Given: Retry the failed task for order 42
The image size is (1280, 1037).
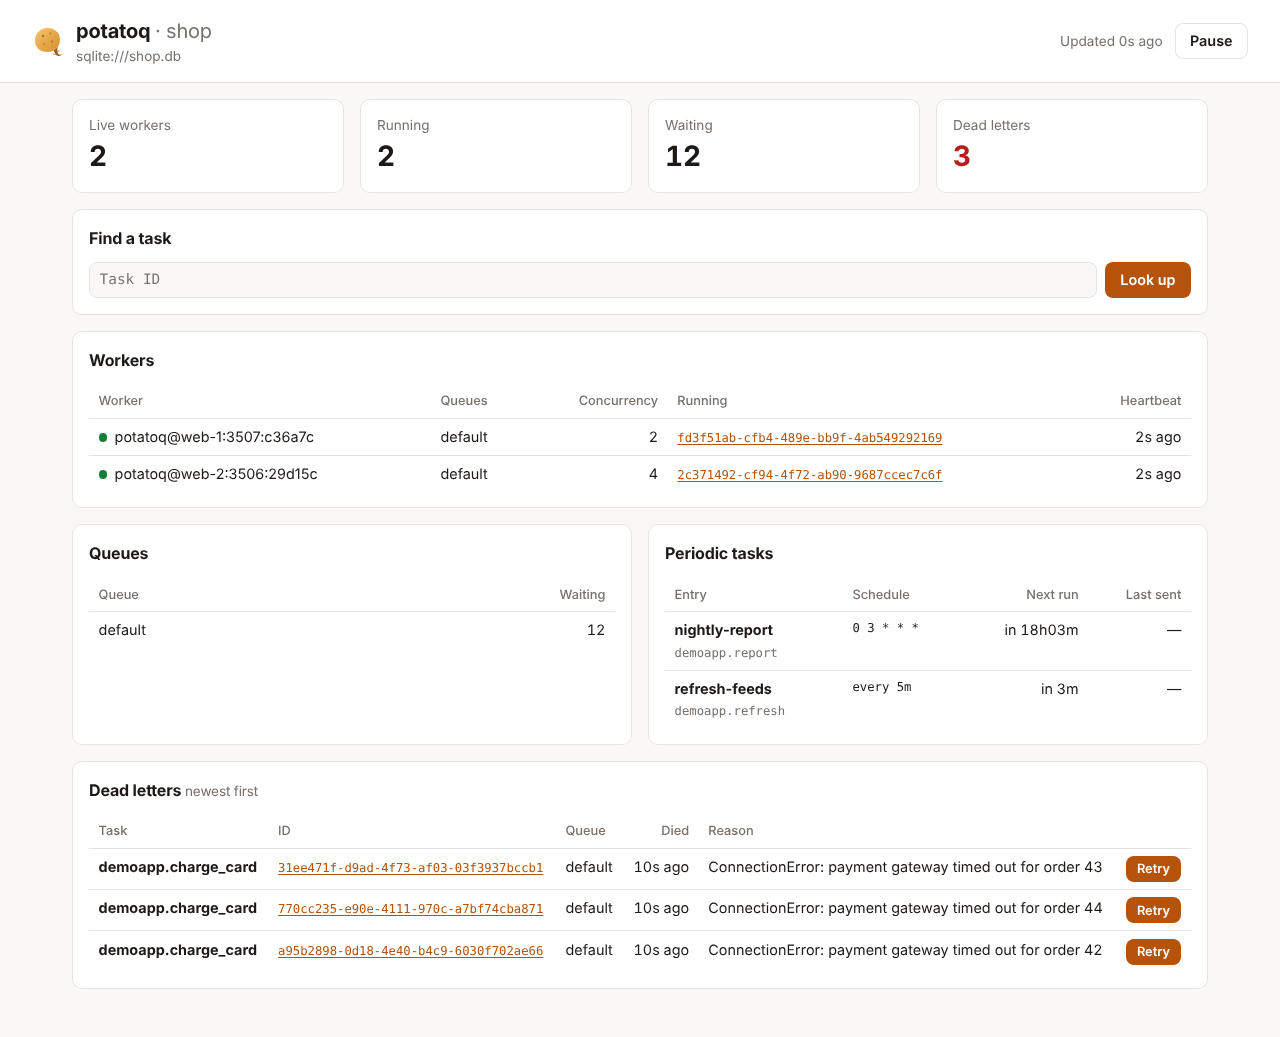Looking at the screenshot, I should (1153, 952).
